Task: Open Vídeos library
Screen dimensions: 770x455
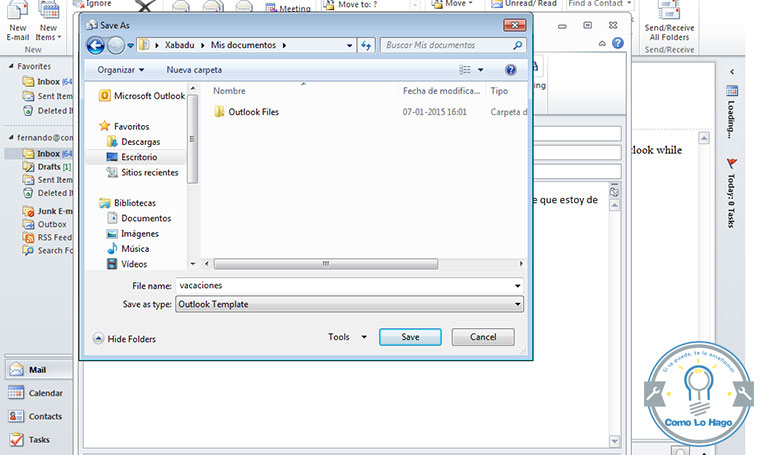Action: coord(127,264)
